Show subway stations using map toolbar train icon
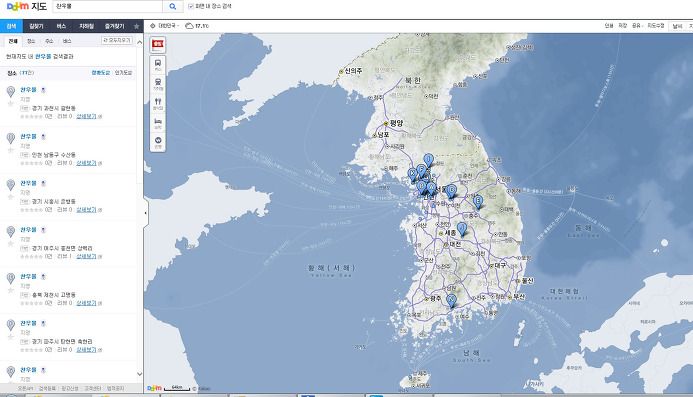This screenshot has width=693, height=397. [x=158, y=84]
